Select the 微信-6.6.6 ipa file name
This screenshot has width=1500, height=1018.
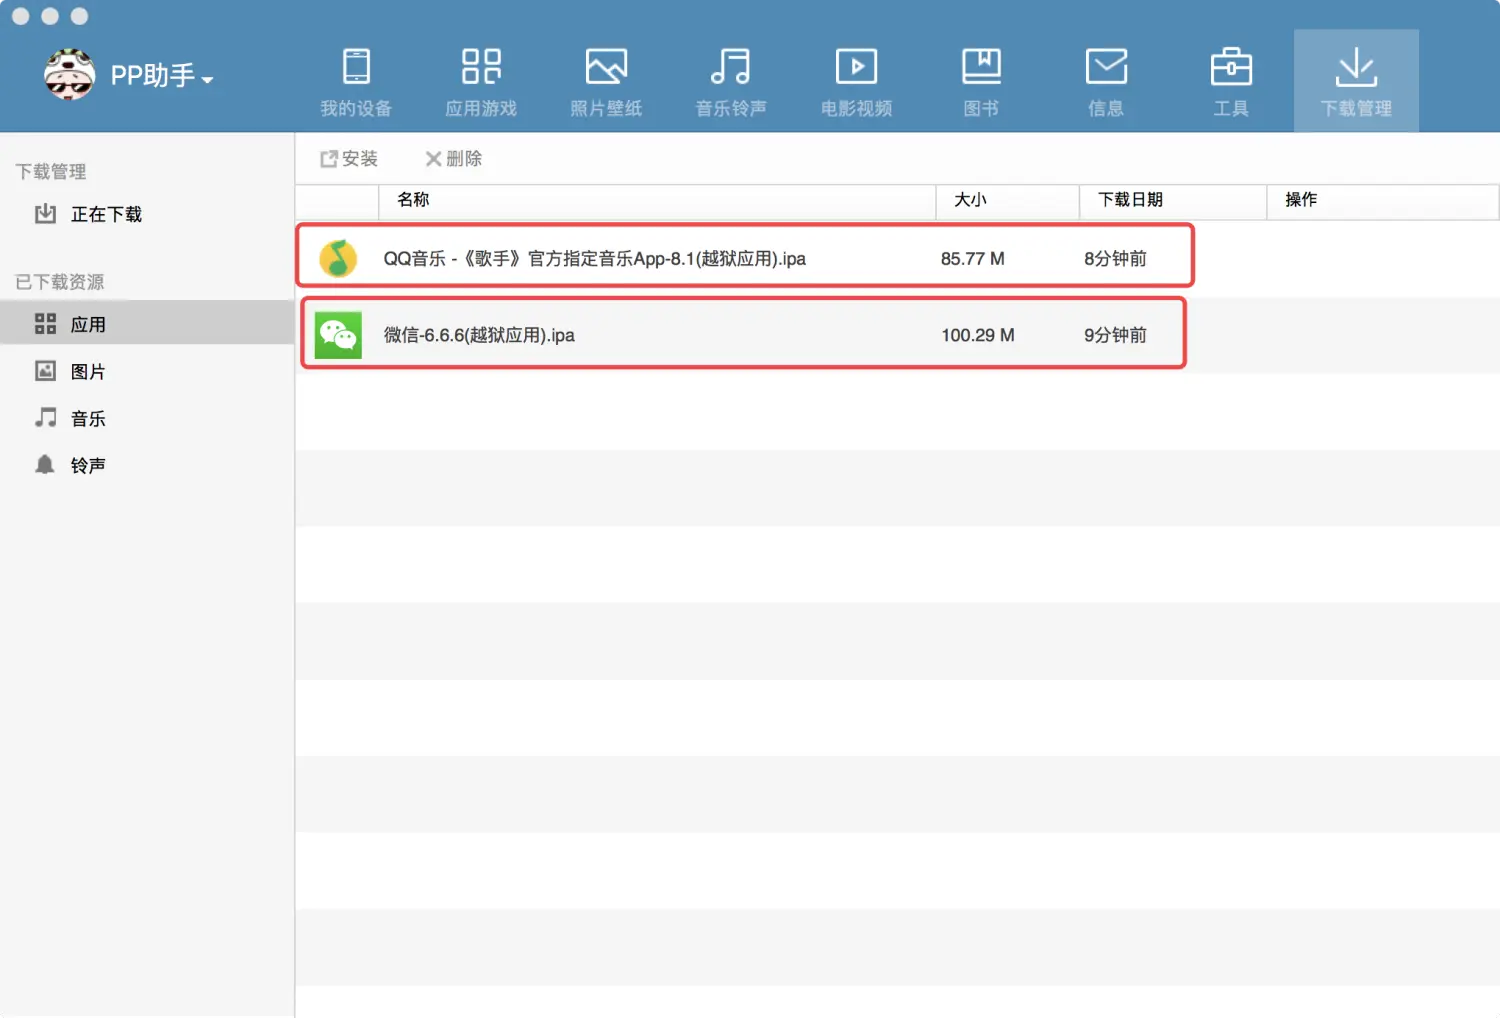[479, 336]
